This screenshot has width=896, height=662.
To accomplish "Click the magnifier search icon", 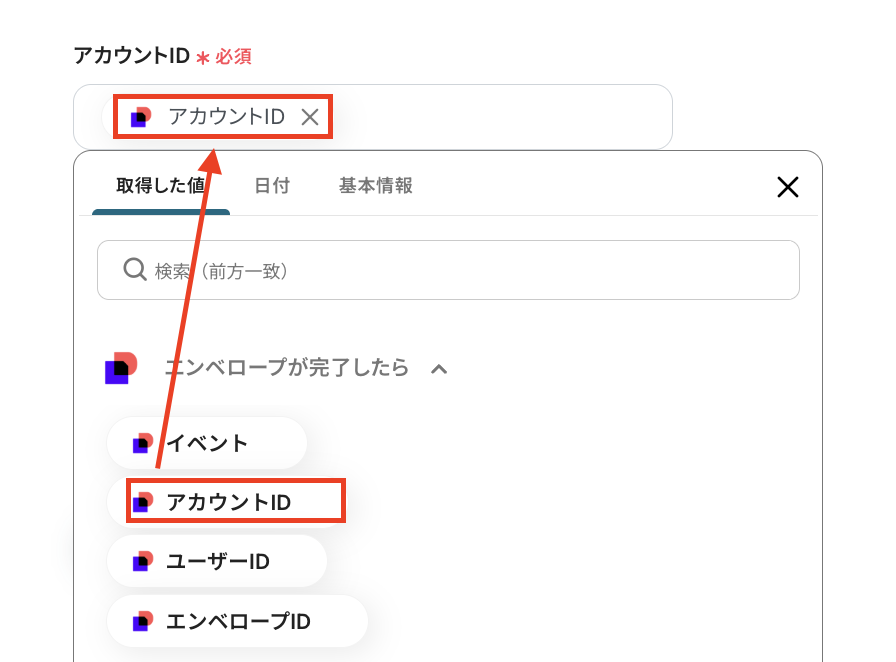I will 135,270.
